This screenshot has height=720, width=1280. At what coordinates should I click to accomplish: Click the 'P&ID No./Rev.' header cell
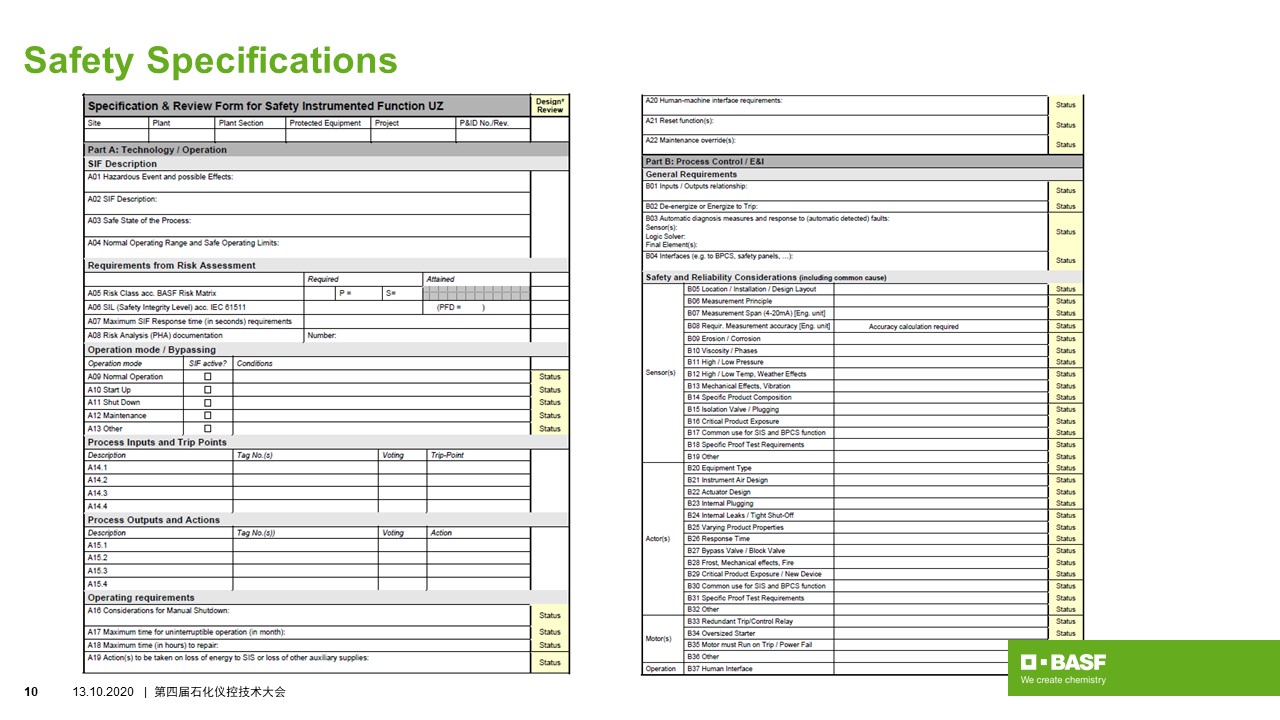click(493, 123)
